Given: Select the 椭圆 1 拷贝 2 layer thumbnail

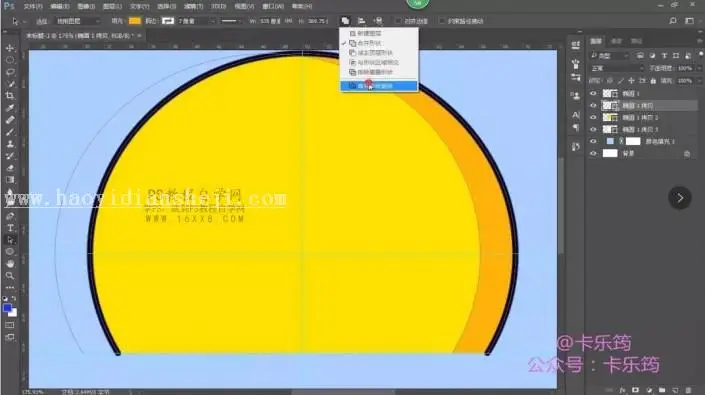Looking at the screenshot, I should 610,117.
